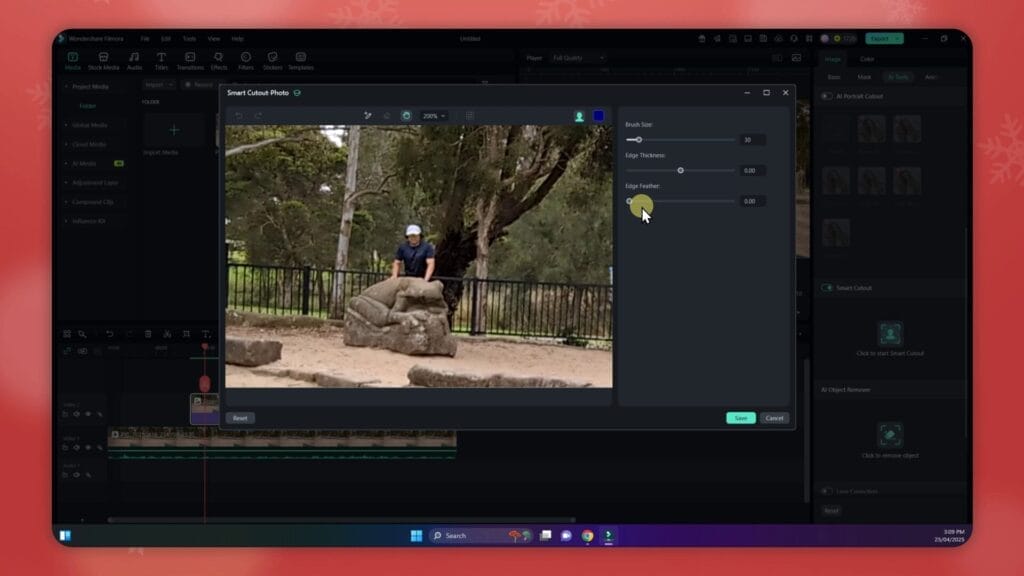The width and height of the screenshot is (1024, 576).
Task: Save the Smart Cutout changes
Action: (740, 418)
